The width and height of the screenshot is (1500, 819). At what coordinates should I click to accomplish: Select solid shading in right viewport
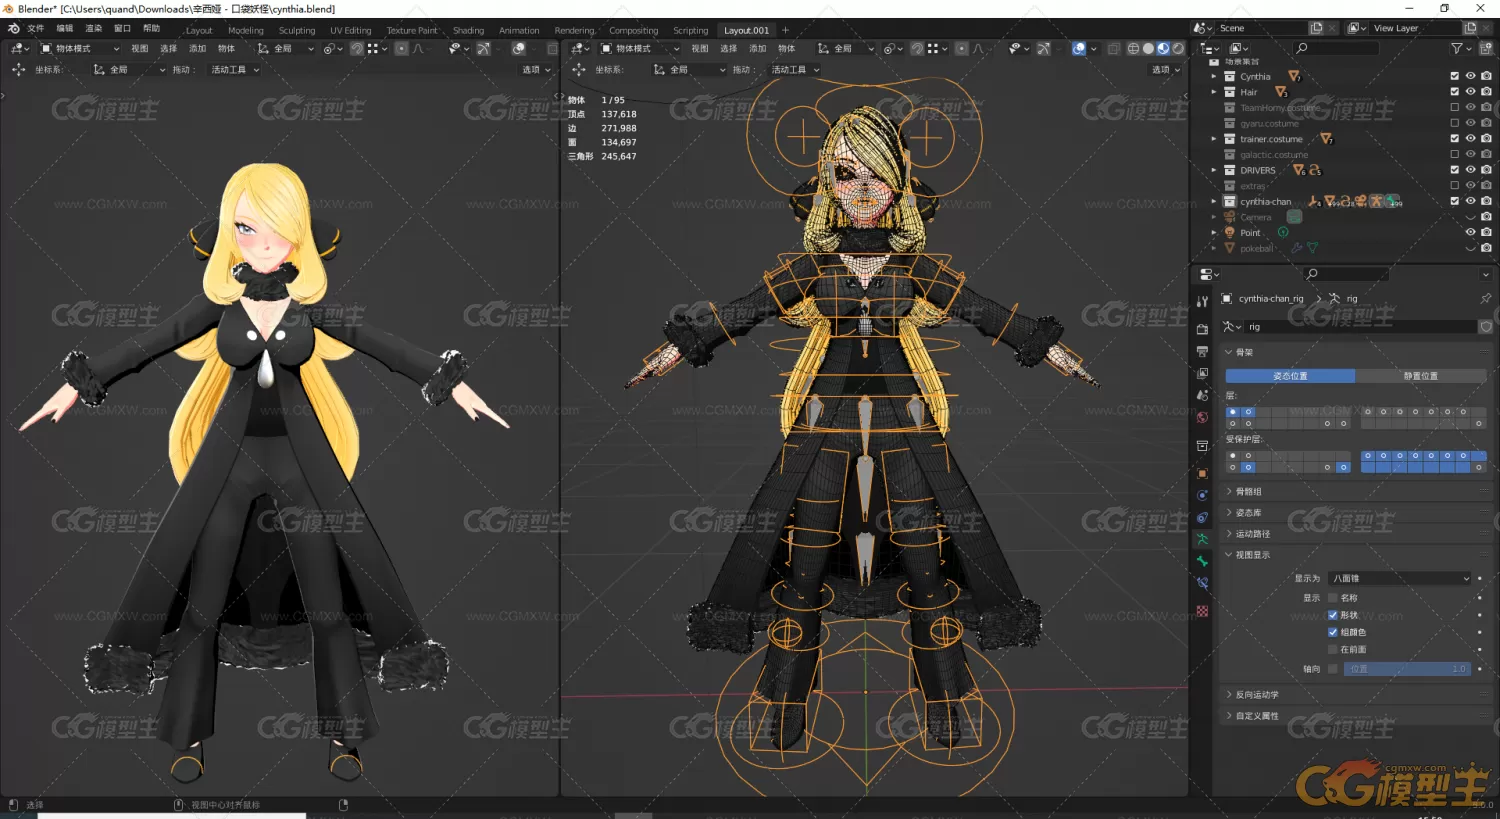pos(1148,48)
